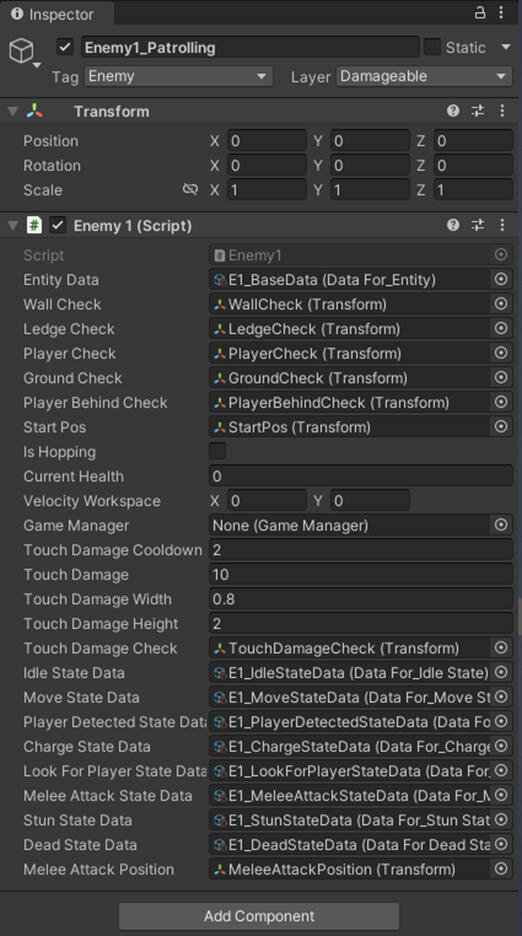Open Transform component help icon
Screen dimensions: 522x936
[453, 110]
